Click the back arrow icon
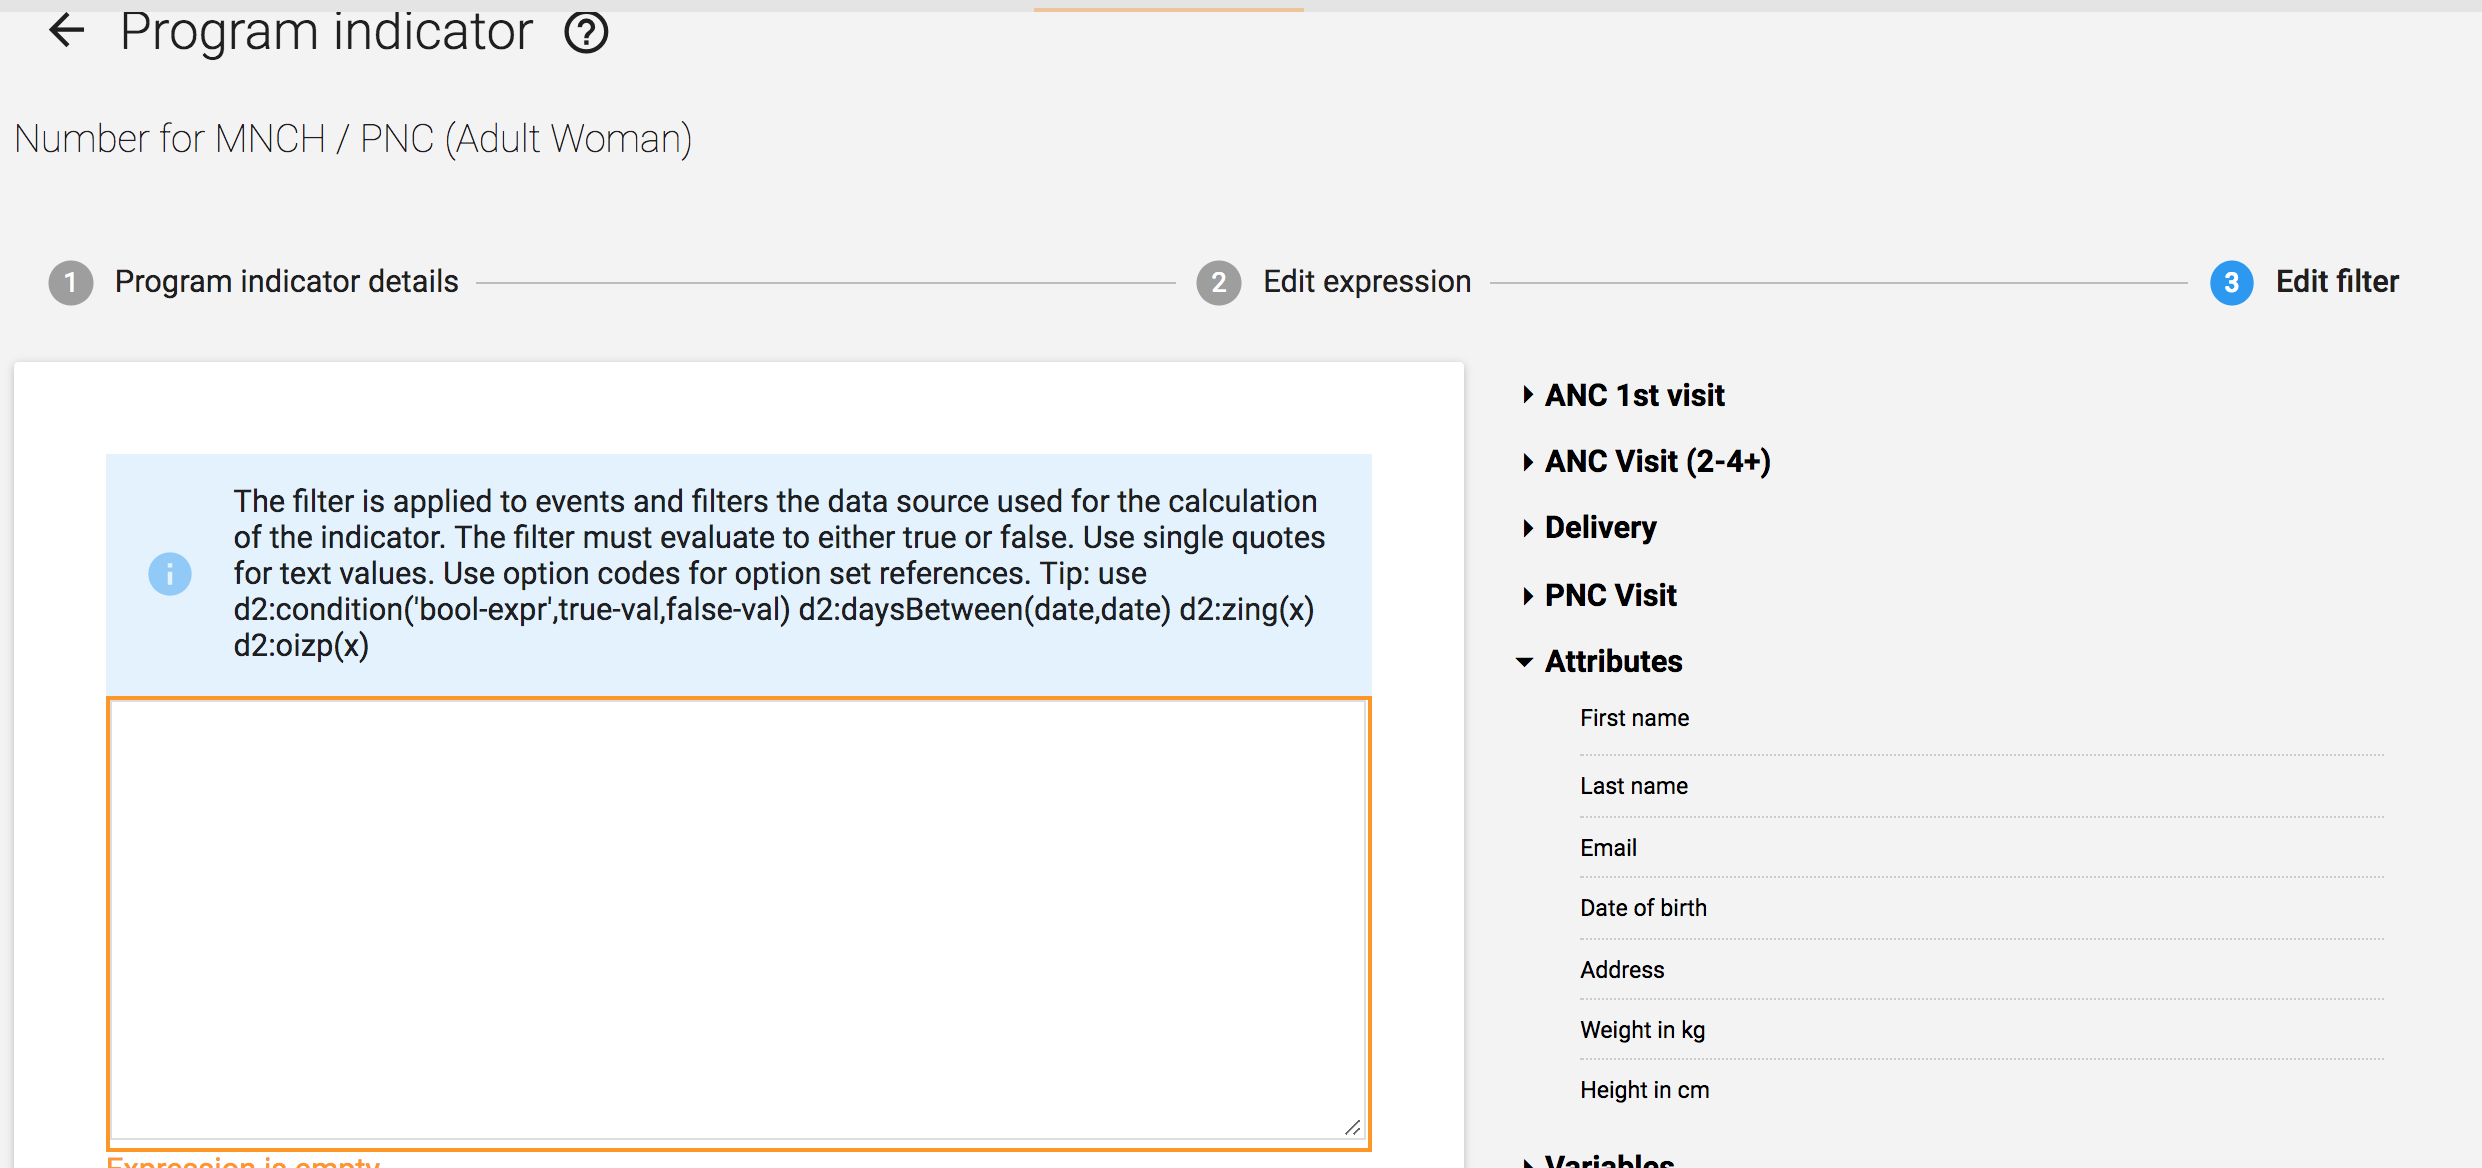 click(x=67, y=30)
